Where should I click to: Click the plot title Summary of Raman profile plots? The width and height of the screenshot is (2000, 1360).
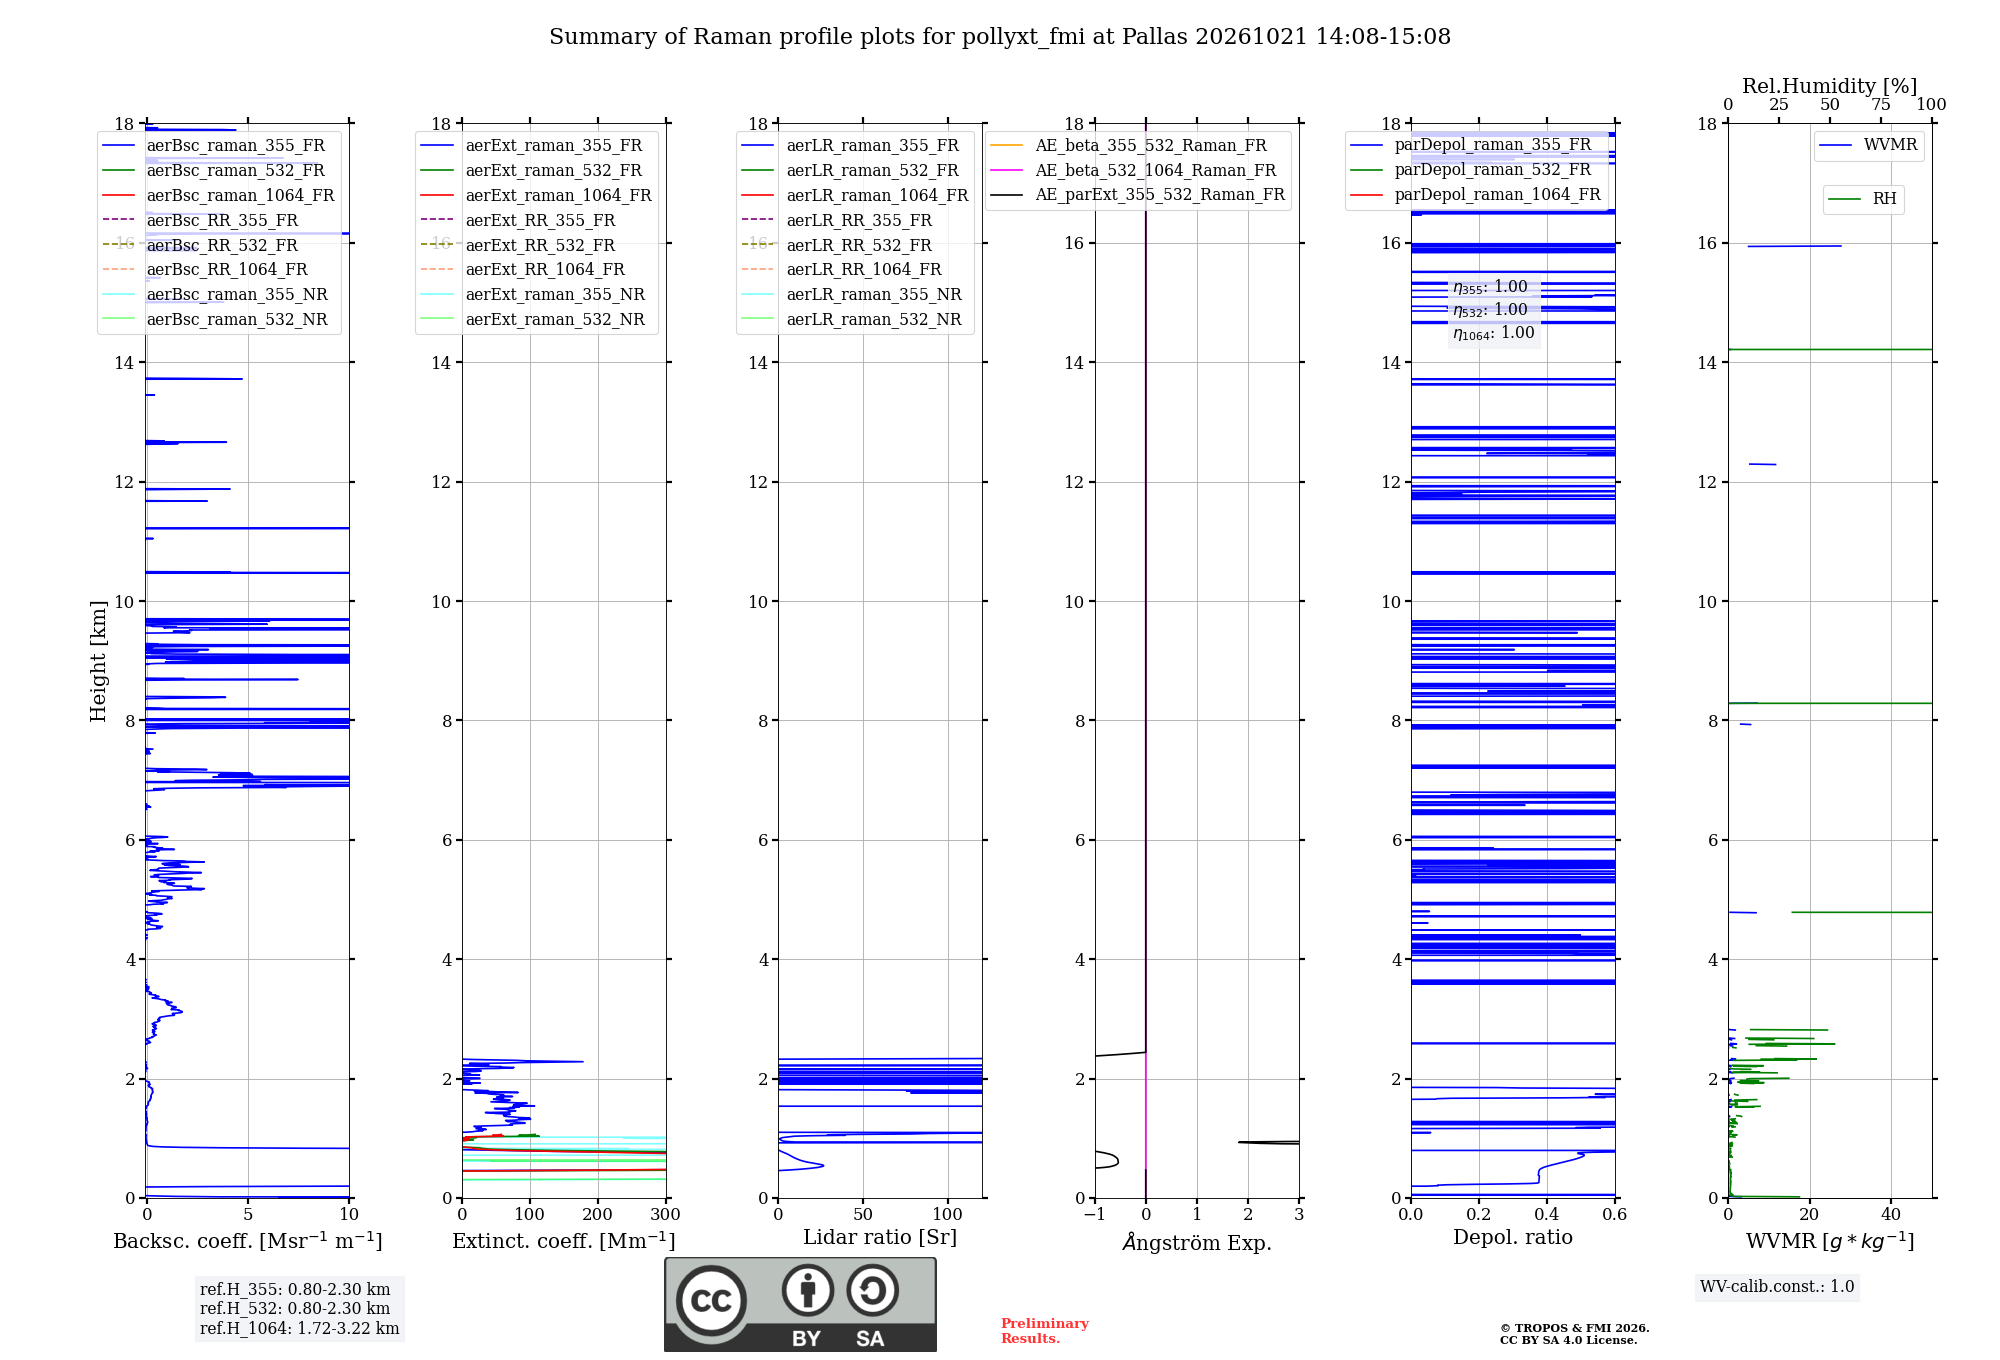click(x=1000, y=37)
